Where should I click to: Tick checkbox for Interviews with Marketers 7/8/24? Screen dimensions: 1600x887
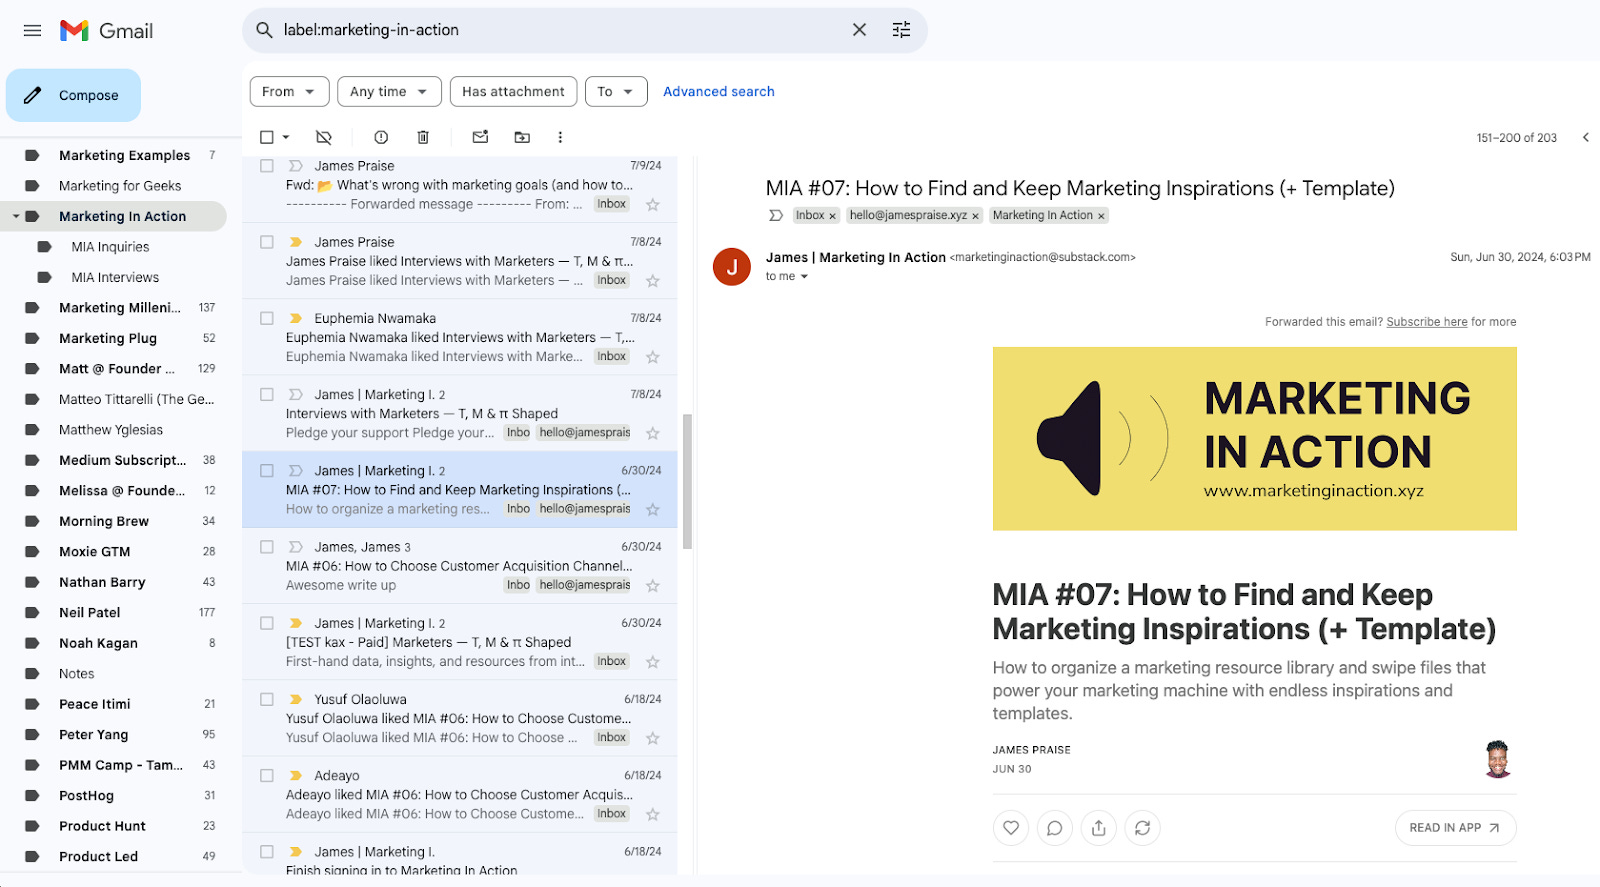pos(267,394)
